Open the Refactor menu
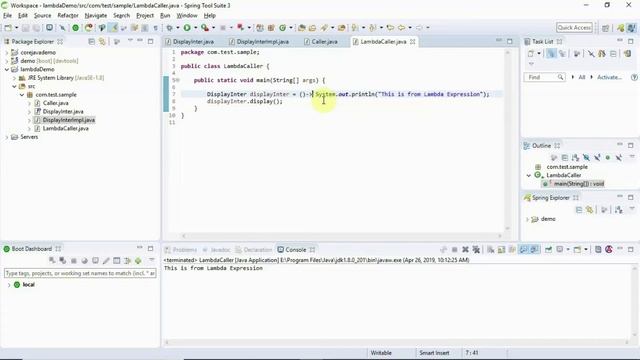The height and width of the screenshot is (360, 640). click(x=68, y=16)
